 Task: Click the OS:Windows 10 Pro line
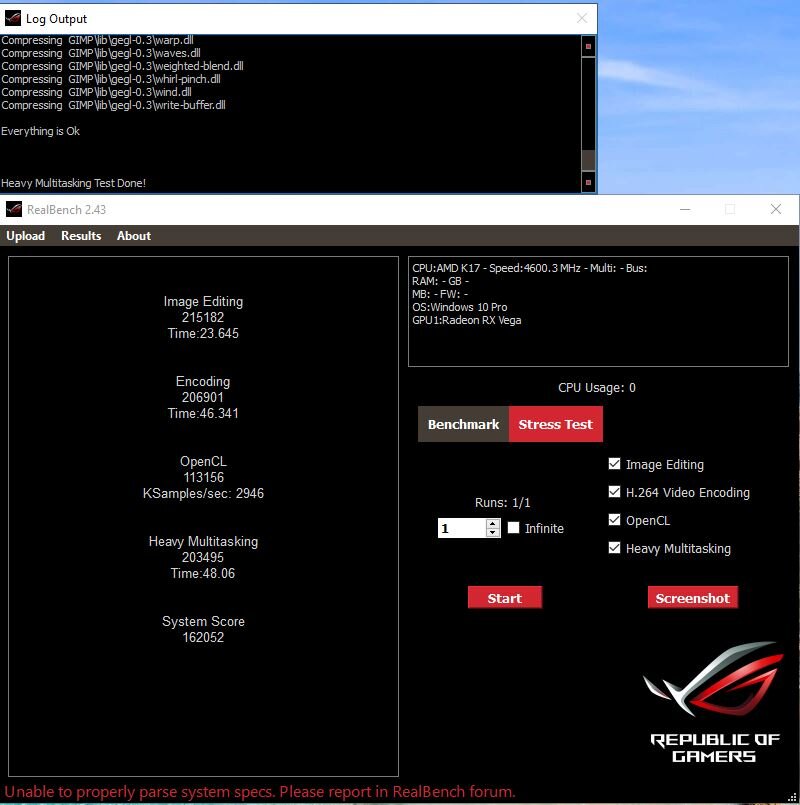click(460, 307)
